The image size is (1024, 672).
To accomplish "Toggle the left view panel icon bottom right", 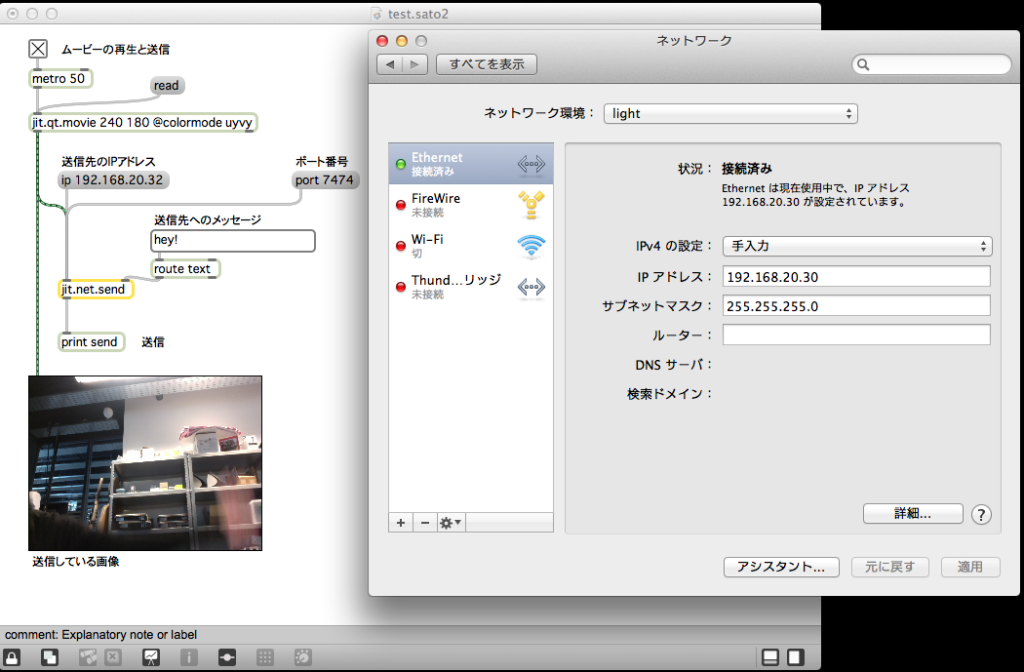I will tap(770, 657).
